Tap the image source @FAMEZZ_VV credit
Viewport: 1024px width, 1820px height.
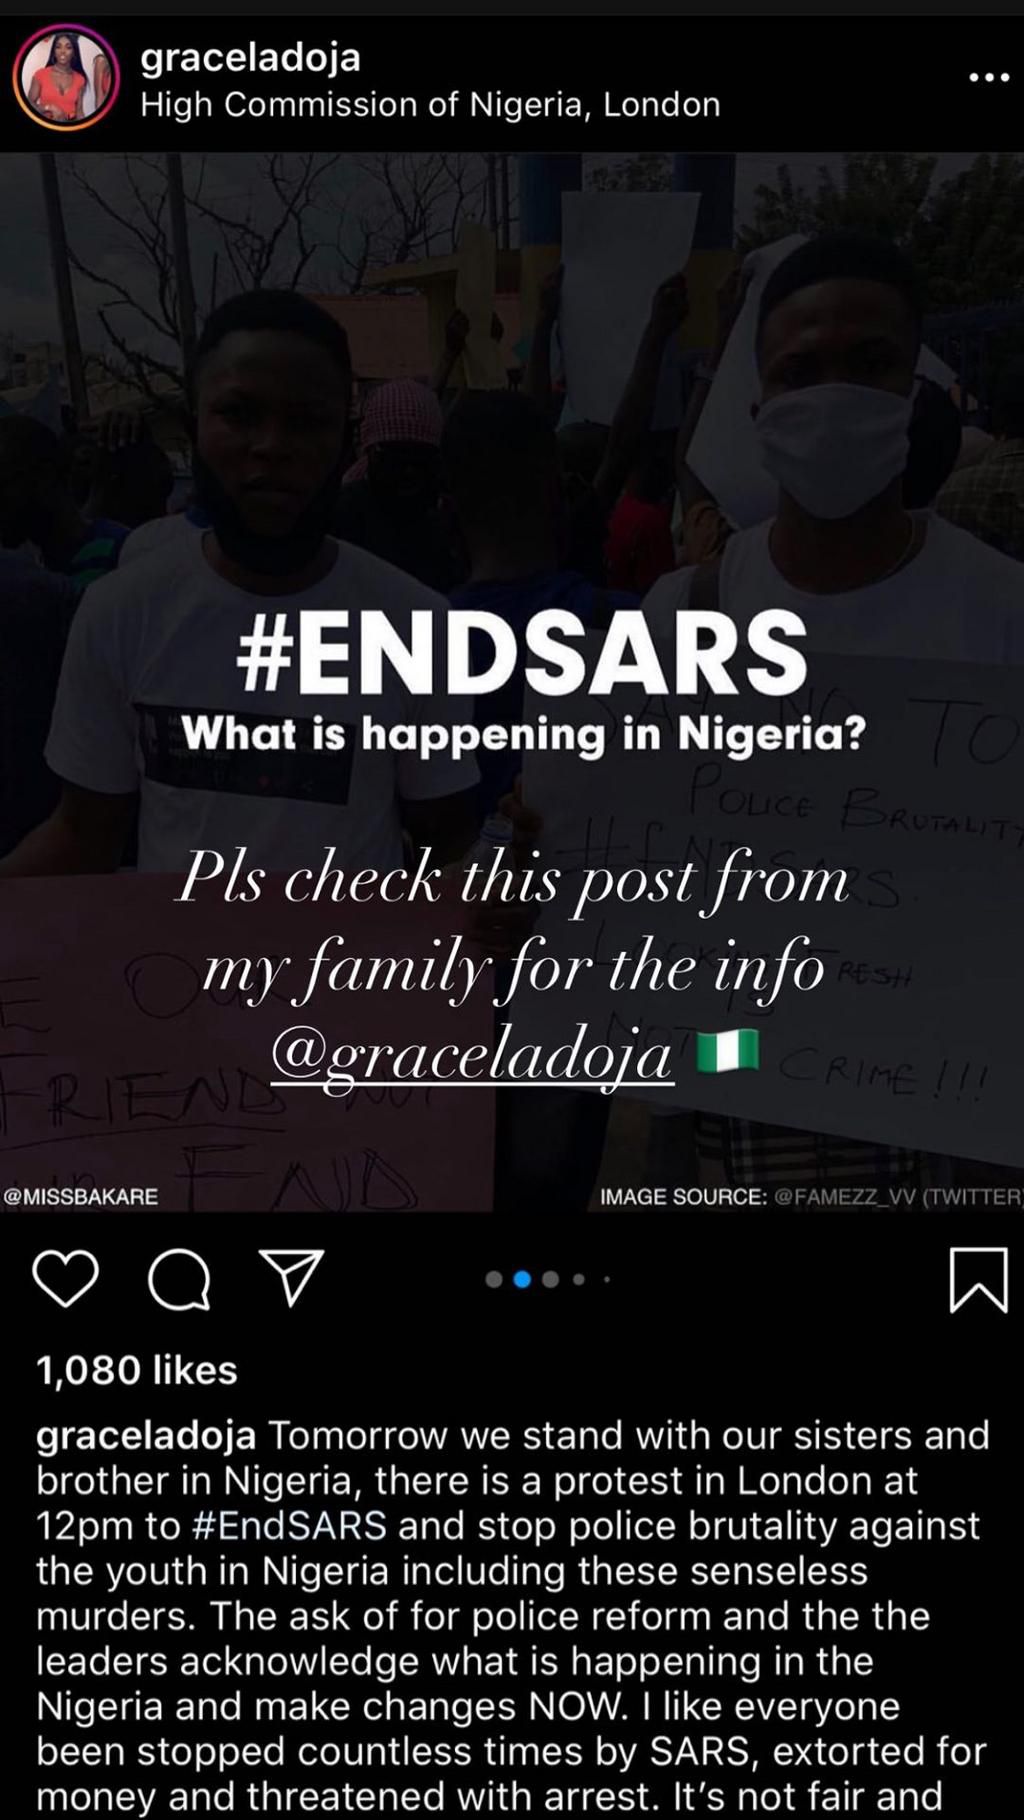(x=810, y=1196)
